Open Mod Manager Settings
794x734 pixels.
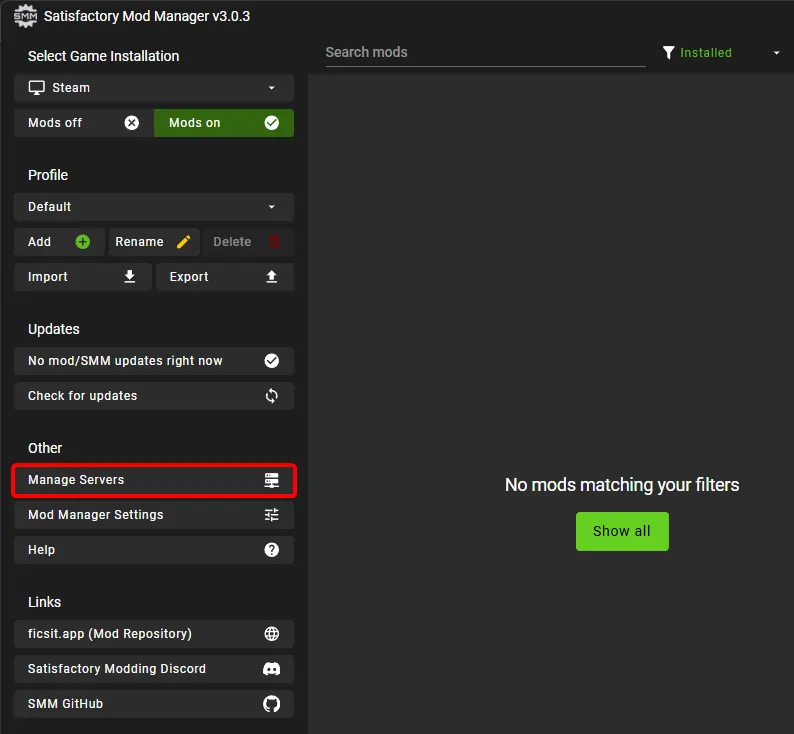click(154, 514)
